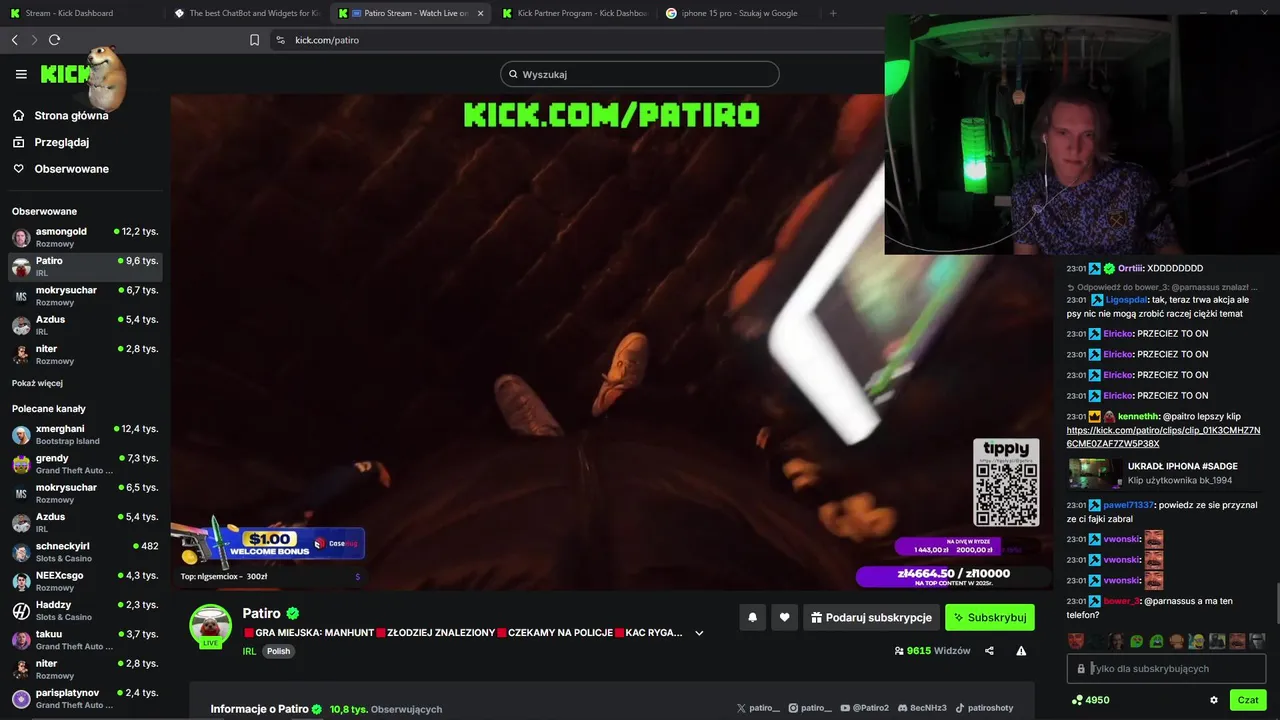Viewport: 1280px width, 720px height.
Task: Click username Orrtiii in chat
Action: click(1130, 268)
